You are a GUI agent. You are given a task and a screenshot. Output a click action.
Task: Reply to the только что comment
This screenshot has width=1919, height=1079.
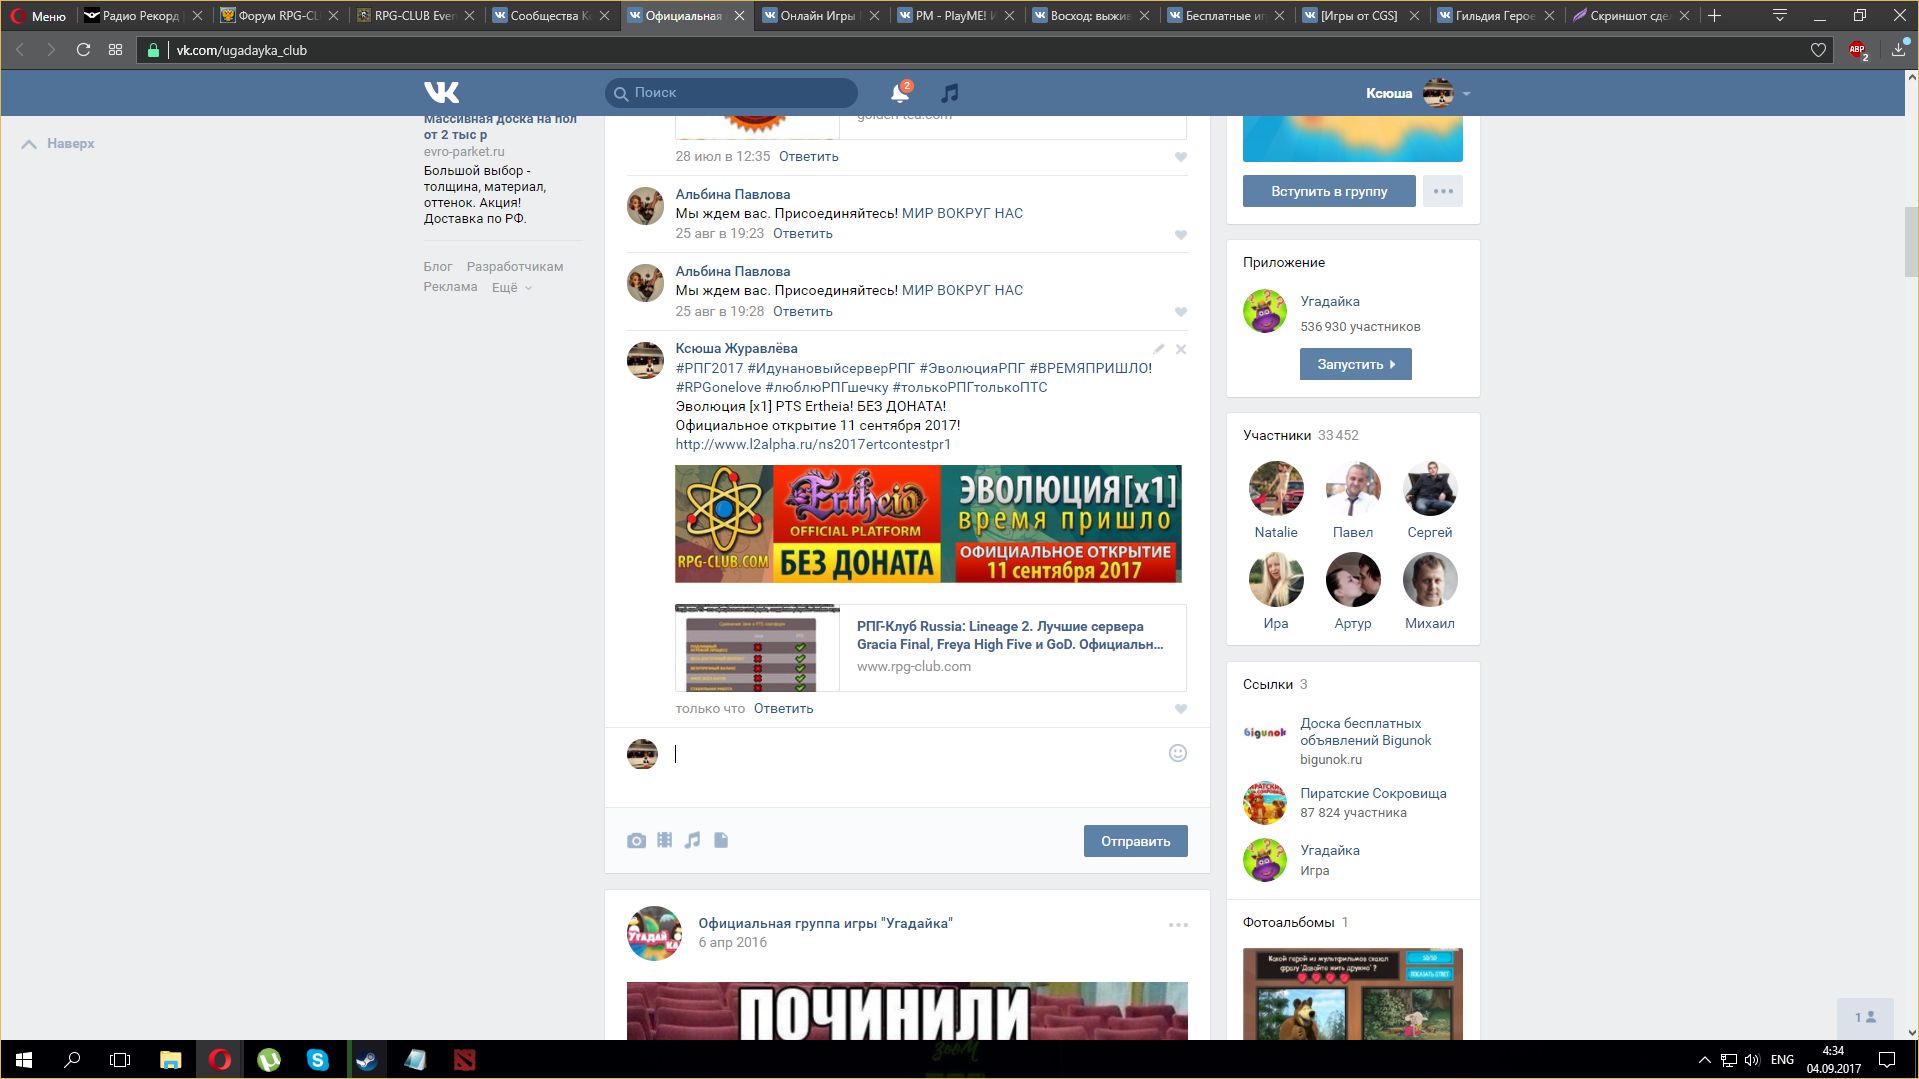point(783,708)
